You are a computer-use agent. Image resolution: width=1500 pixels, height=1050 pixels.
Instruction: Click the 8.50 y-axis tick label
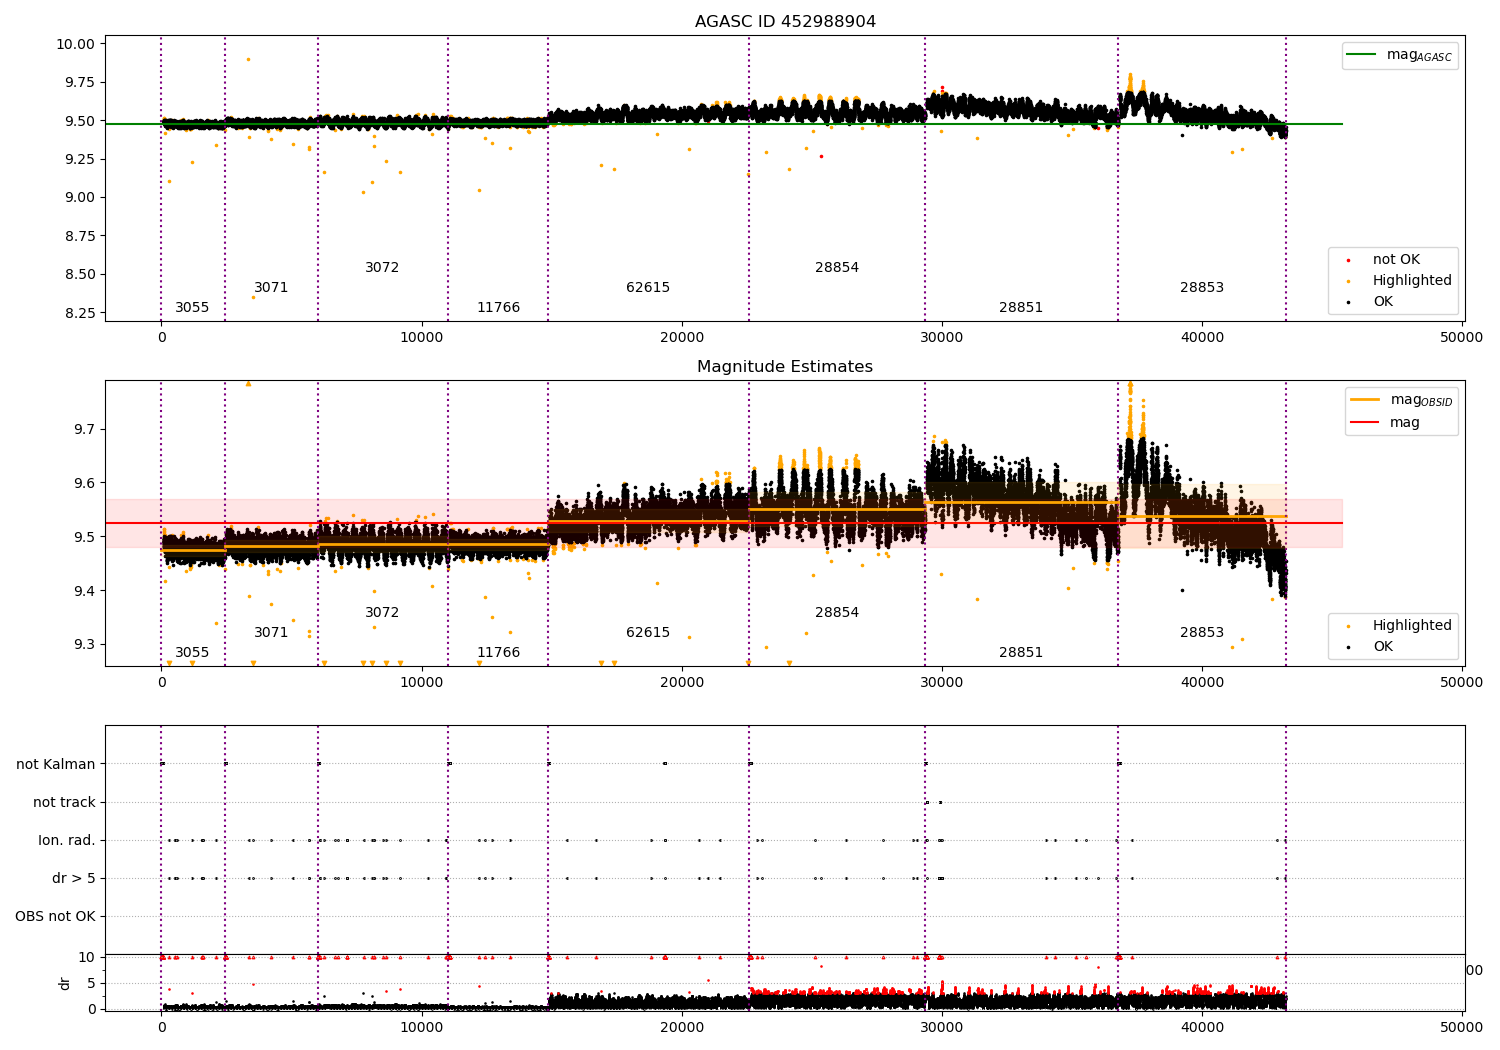(x=79, y=275)
